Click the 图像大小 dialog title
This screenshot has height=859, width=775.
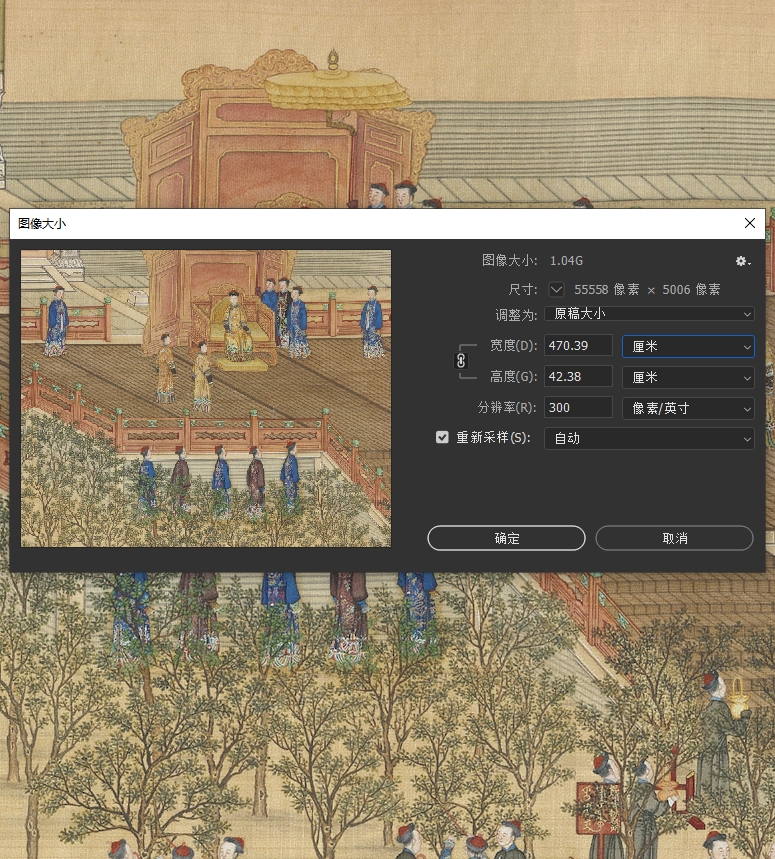[x=42, y=224]
